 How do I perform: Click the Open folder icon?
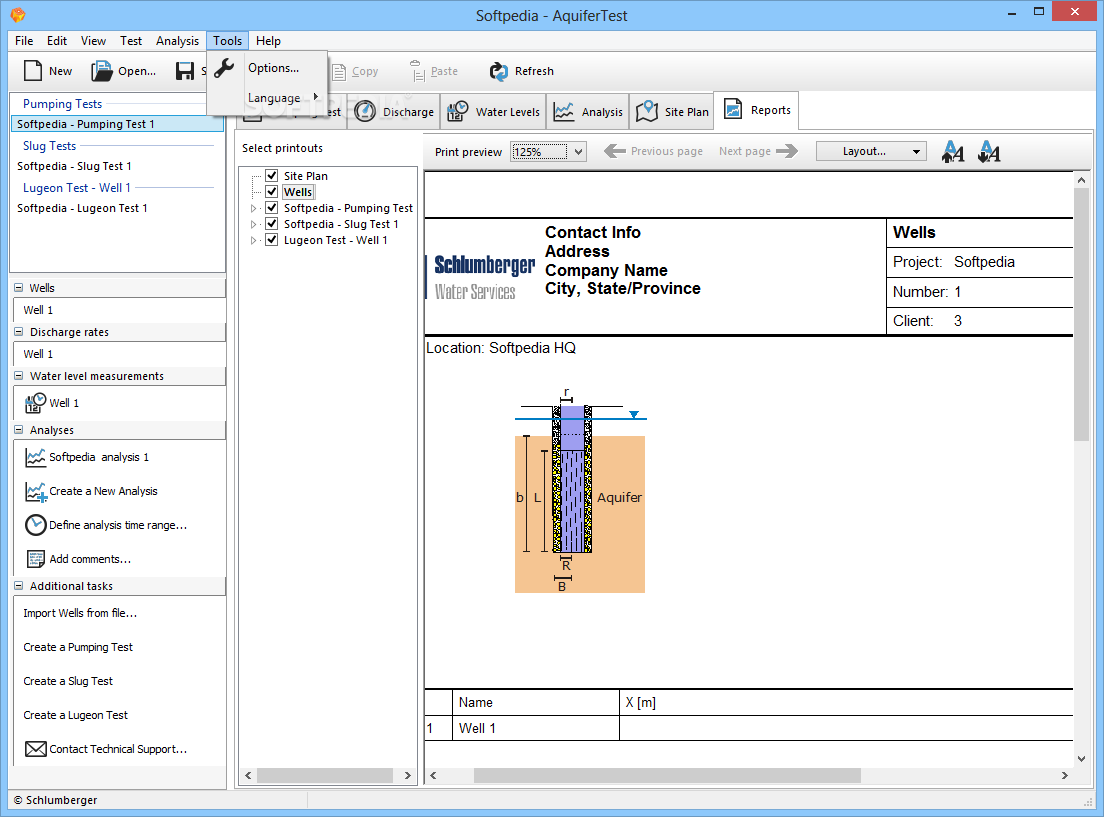pyautogui.click(x=101, y=70)
